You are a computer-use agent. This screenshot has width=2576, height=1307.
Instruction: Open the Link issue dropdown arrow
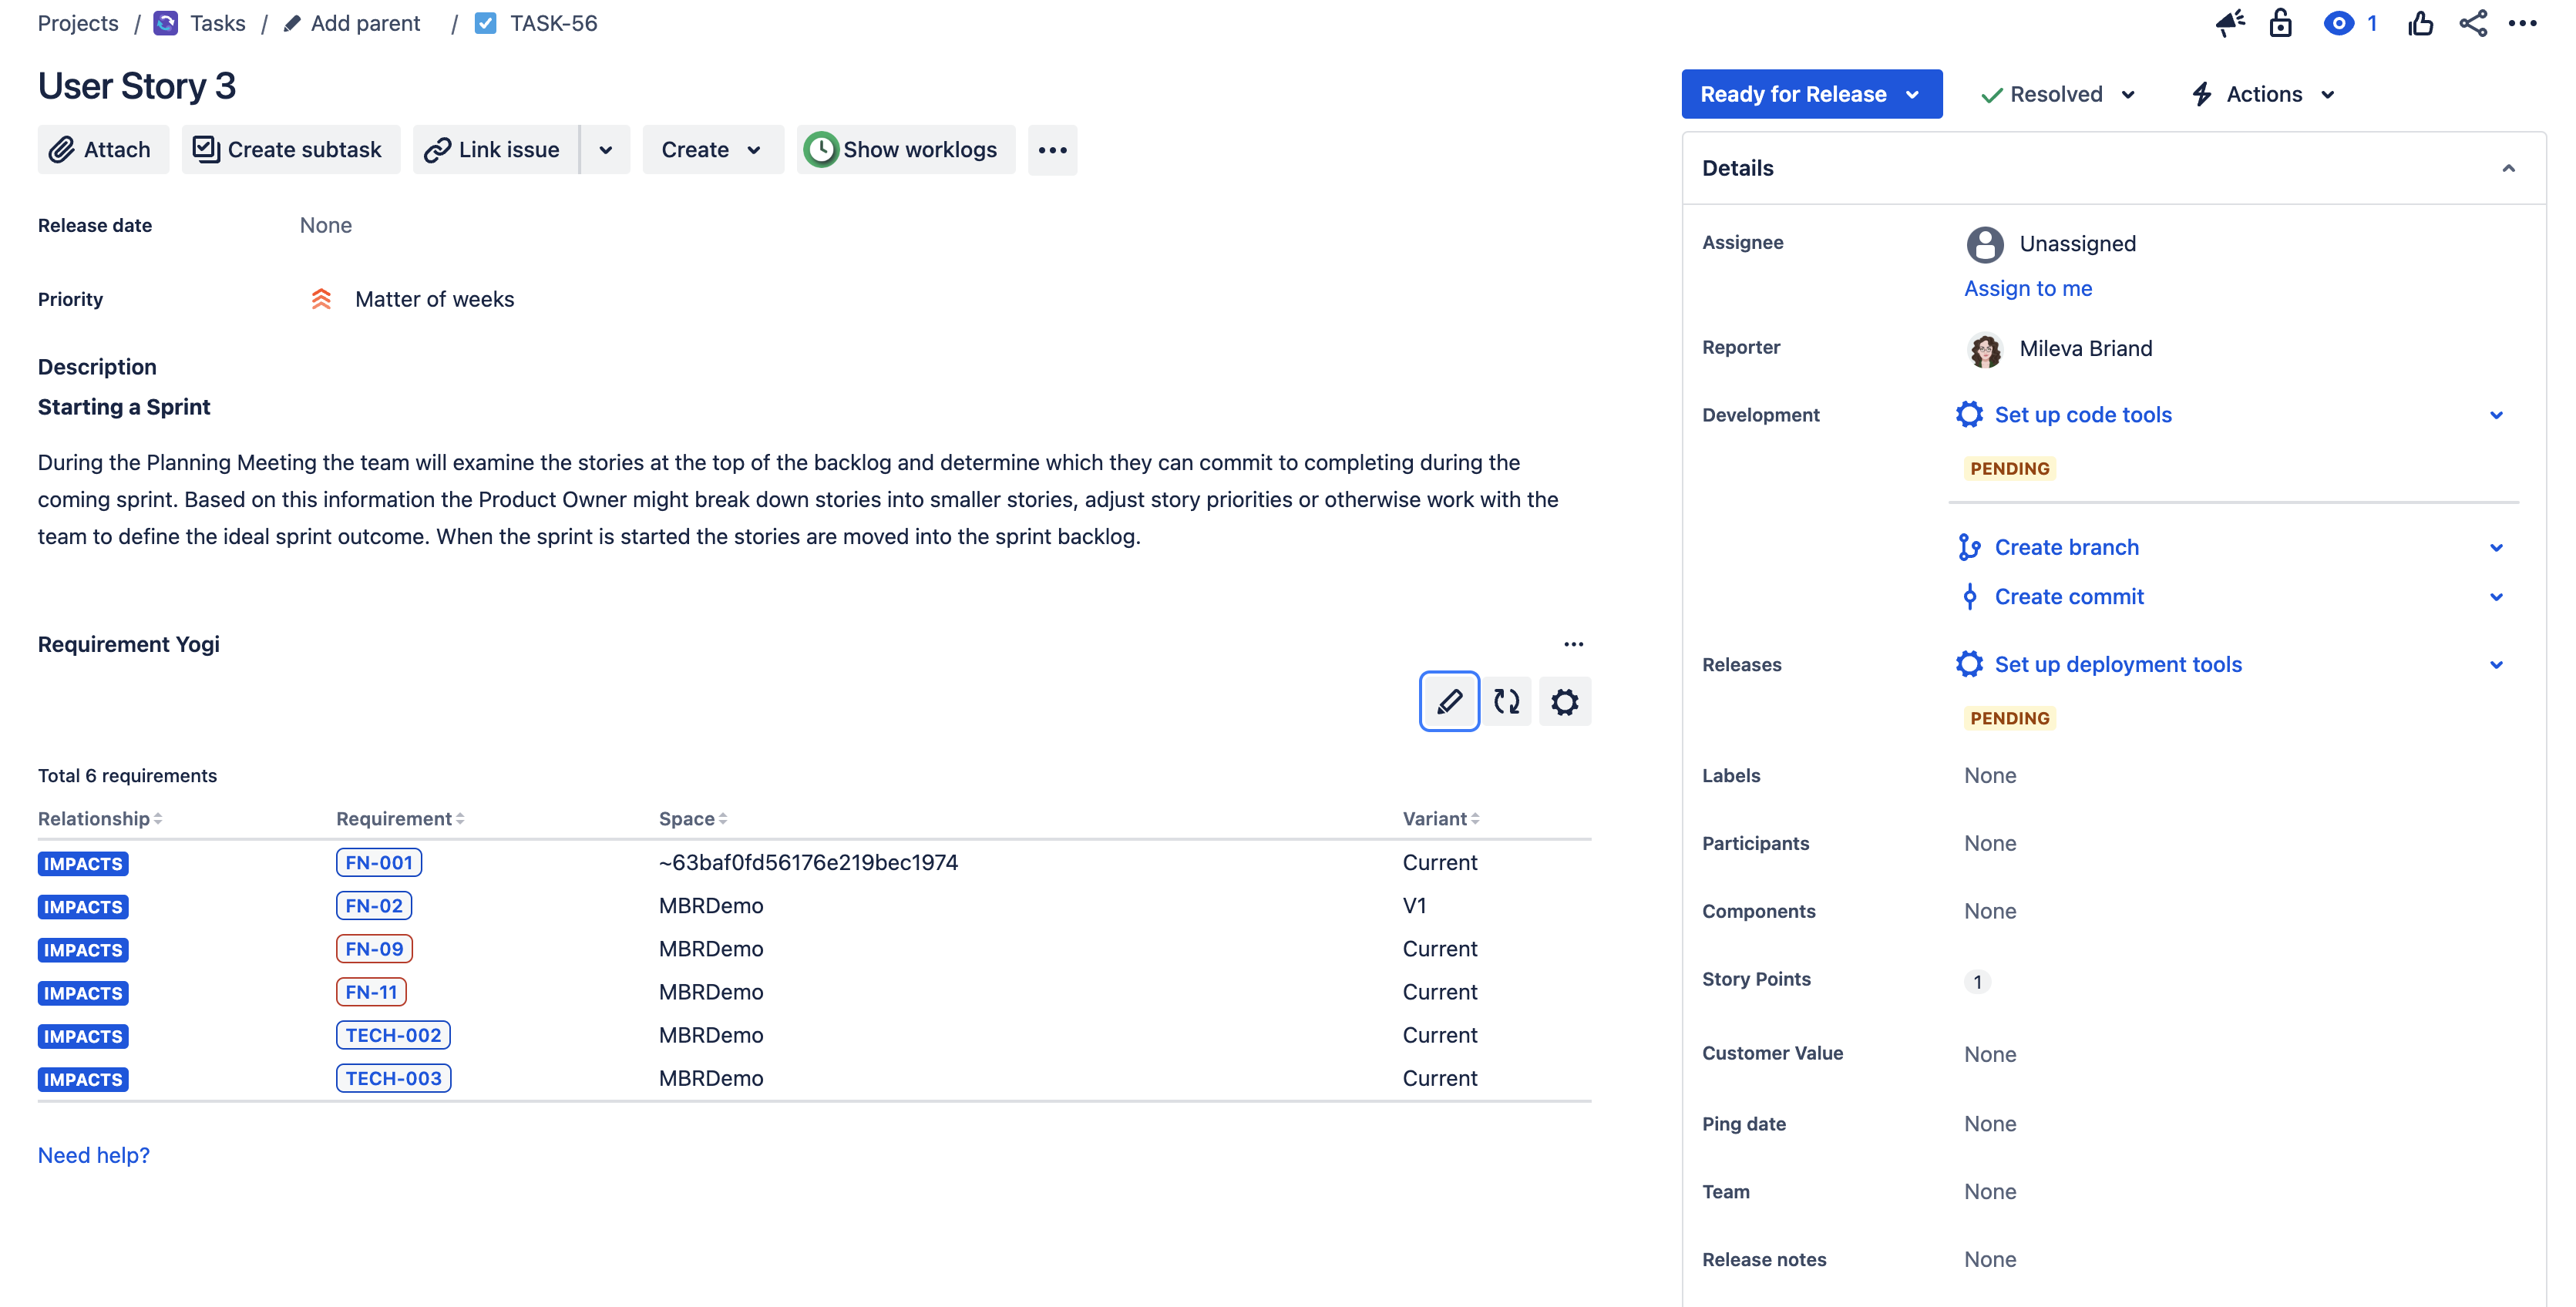[605, 149]
